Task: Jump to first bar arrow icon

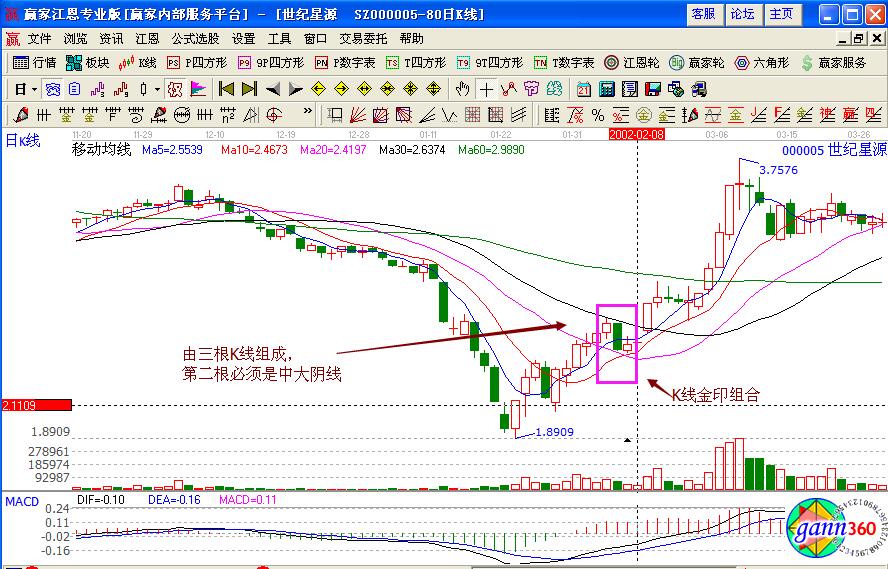Action: [x=227, y=89]
